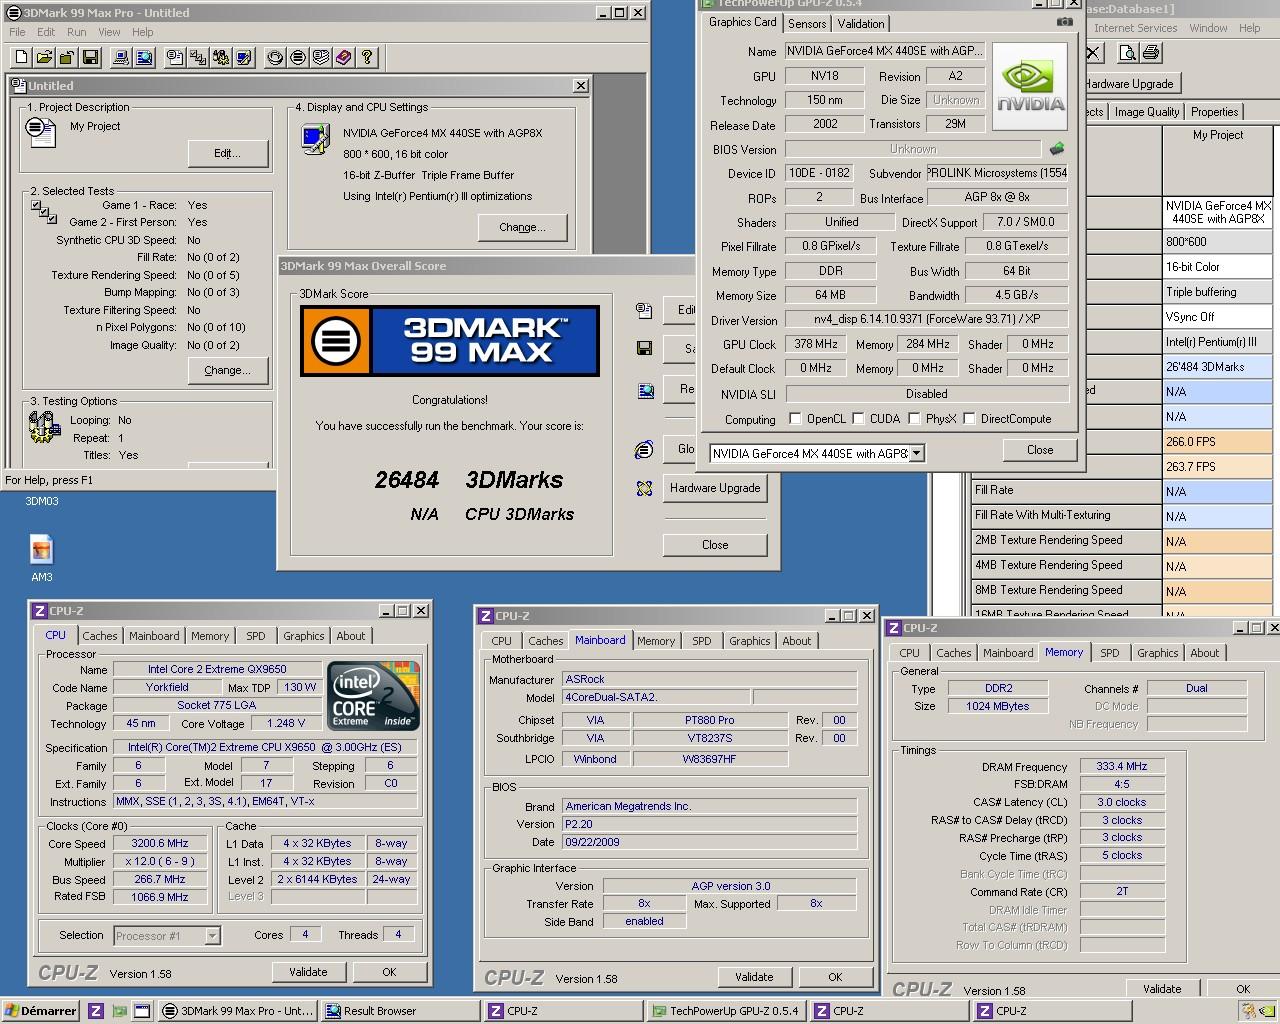Viewport: 1280px width, 1024px height.
Task: Click the Driver Version field in GPU-Z
Action: click(926, 320)
